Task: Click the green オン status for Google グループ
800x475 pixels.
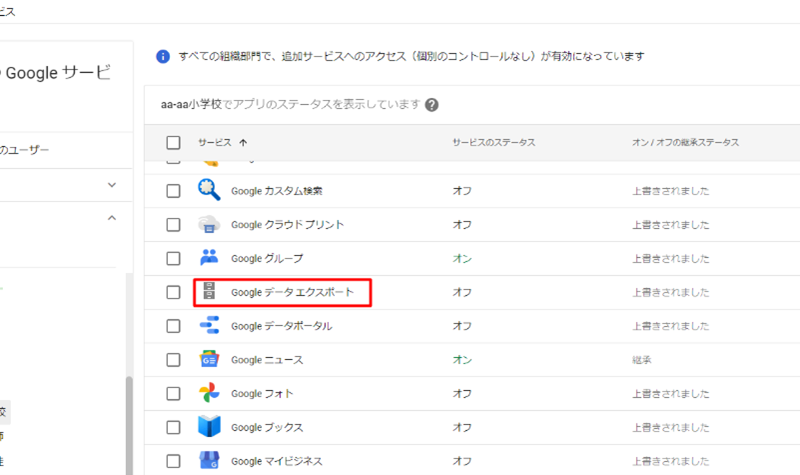Action: click(x=462, y=259)
